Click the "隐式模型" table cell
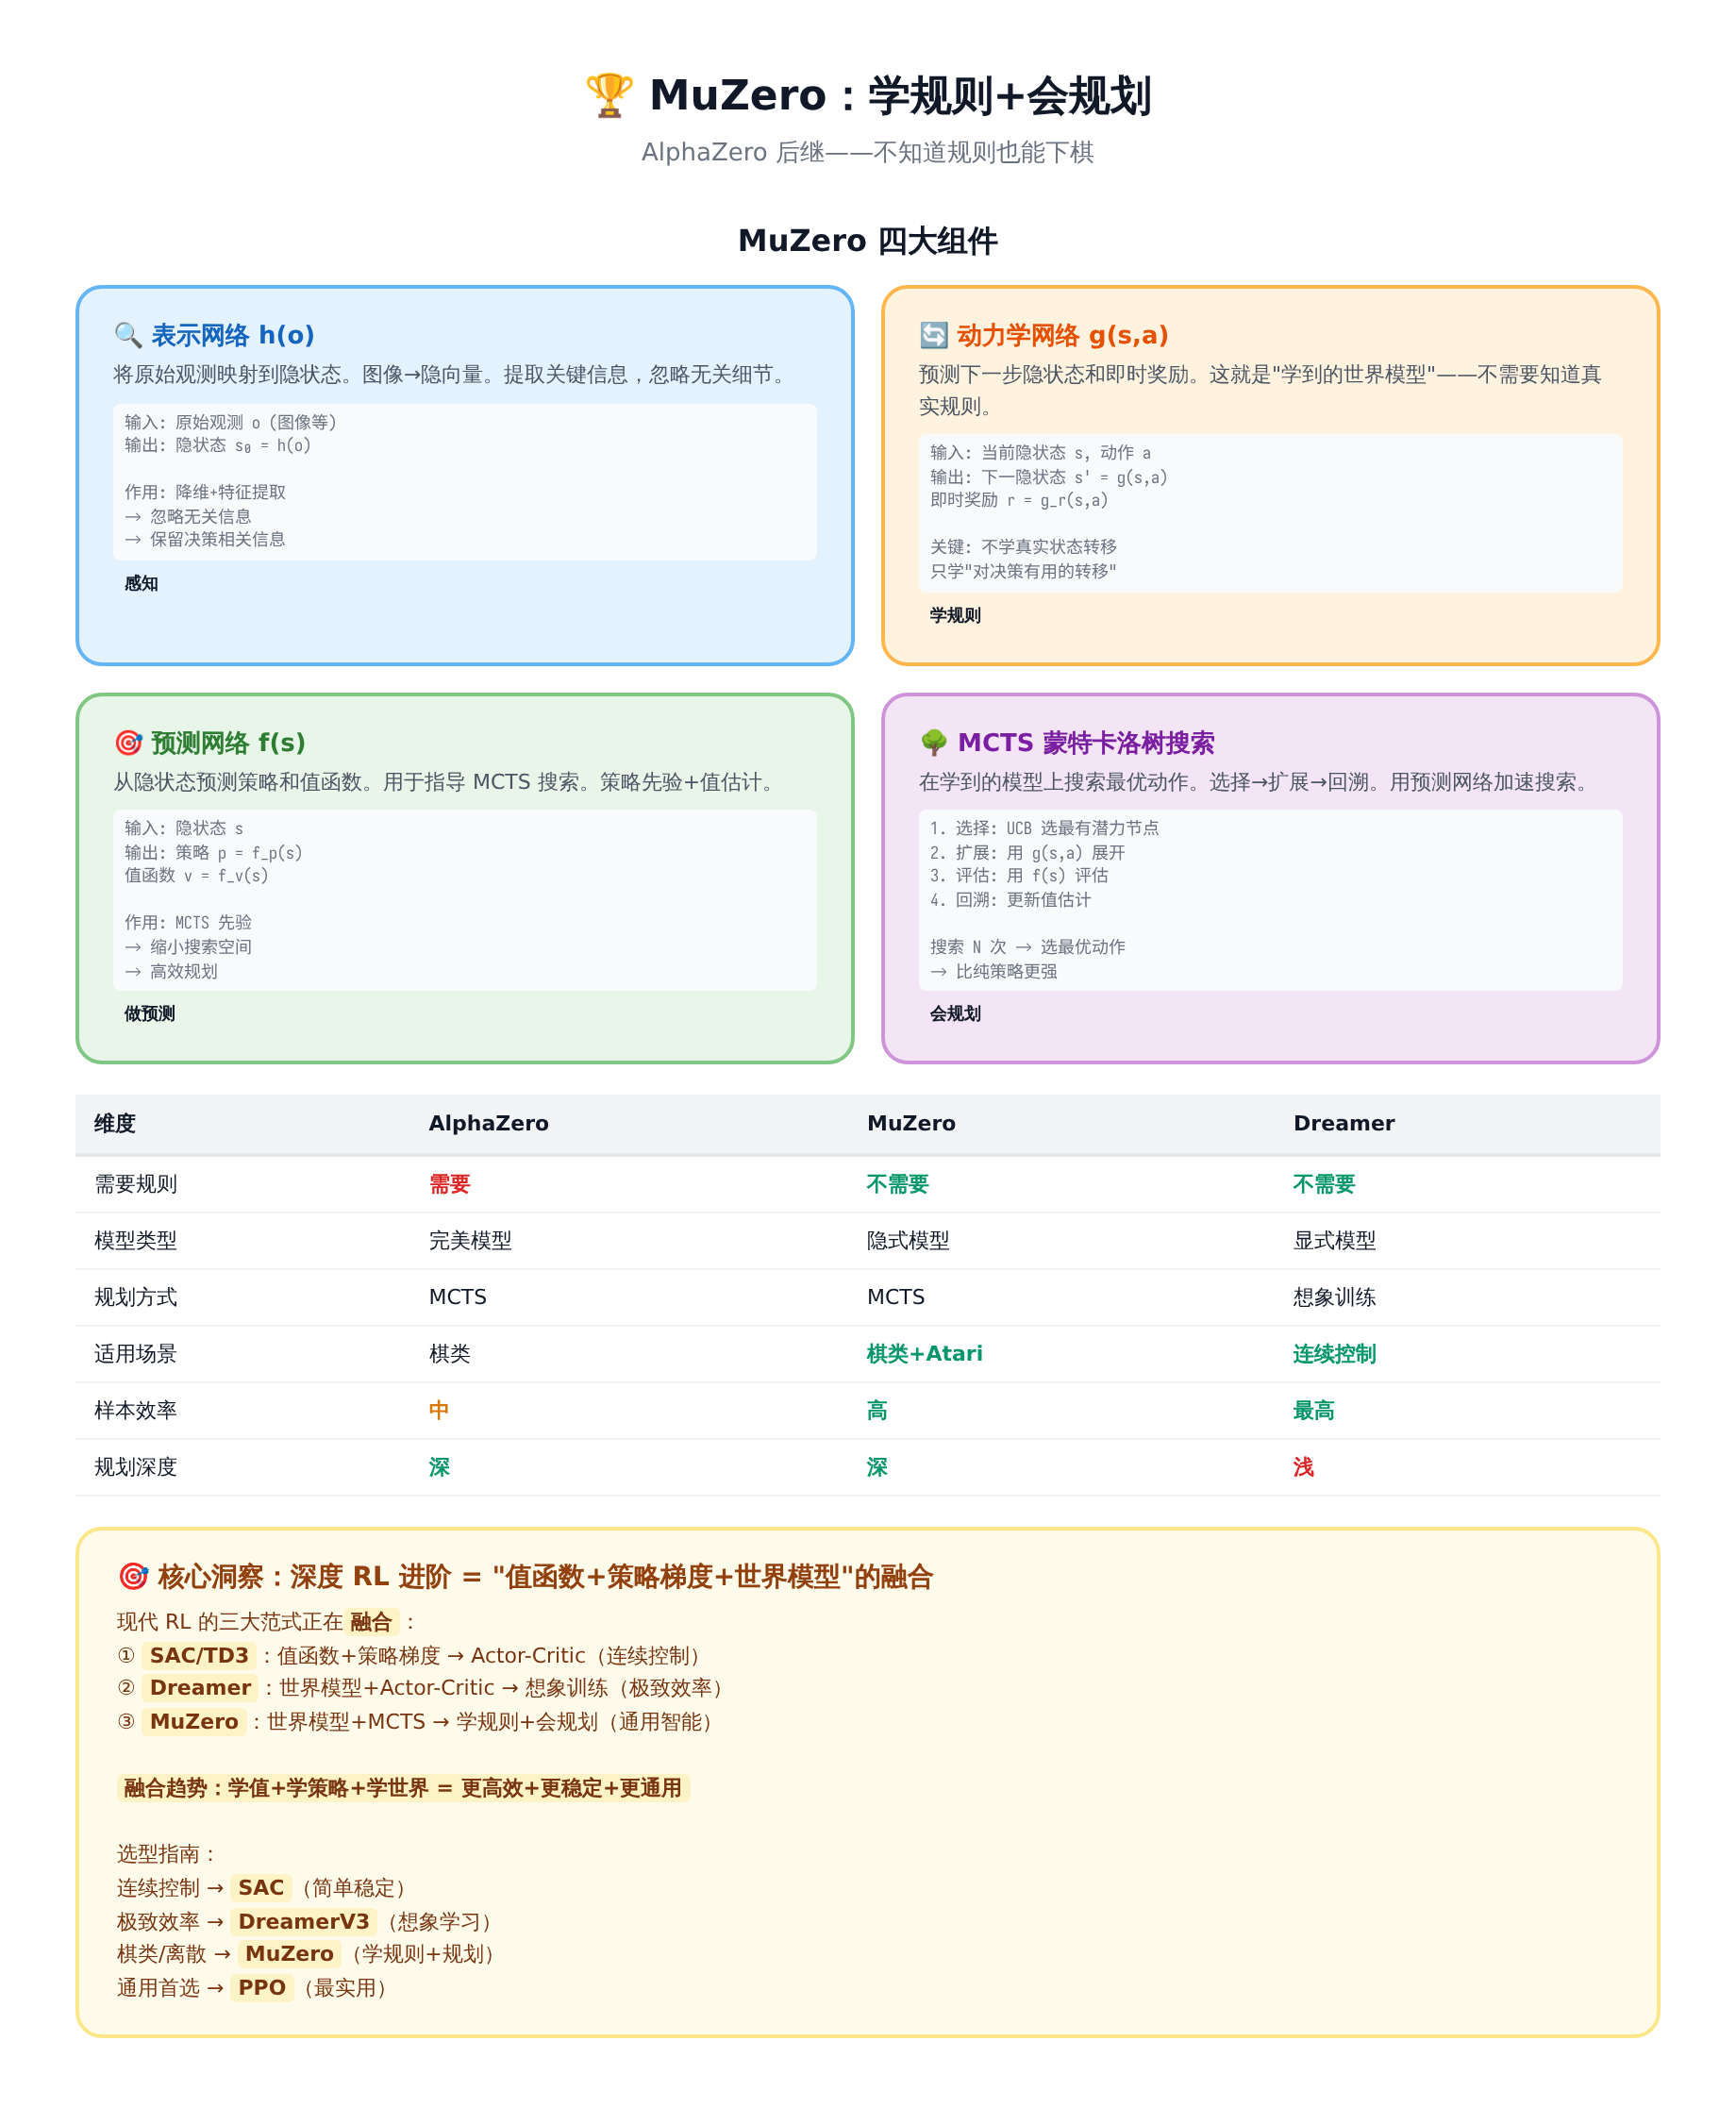This screenshot has width=1736, height=2108. [909, 1241]
